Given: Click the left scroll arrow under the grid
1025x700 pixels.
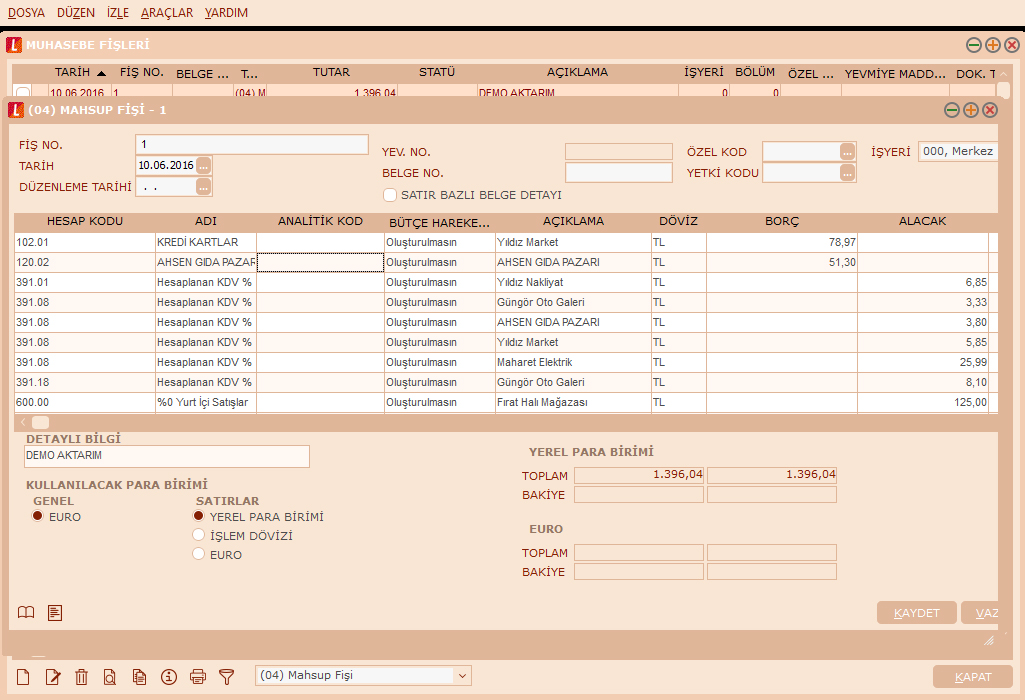Looking at the screenshot, I should 23,422.
